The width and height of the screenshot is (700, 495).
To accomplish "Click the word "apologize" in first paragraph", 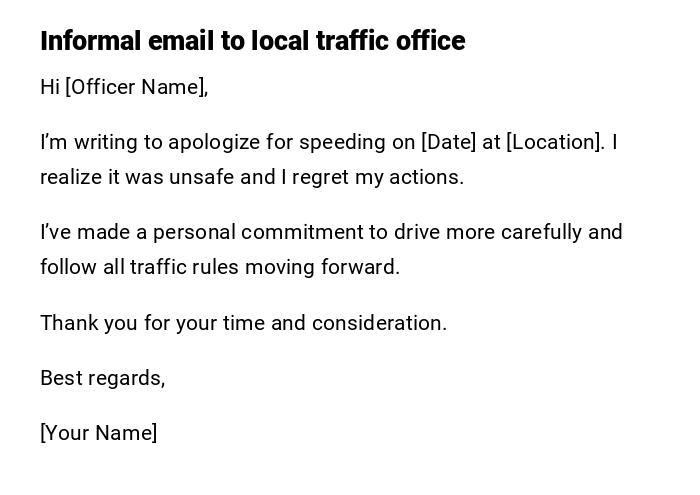I will click(x=213, y=142).
